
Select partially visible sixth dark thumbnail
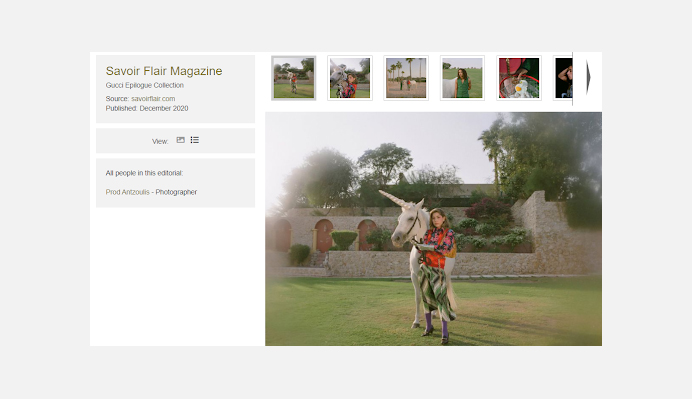[x=563, y=78]
